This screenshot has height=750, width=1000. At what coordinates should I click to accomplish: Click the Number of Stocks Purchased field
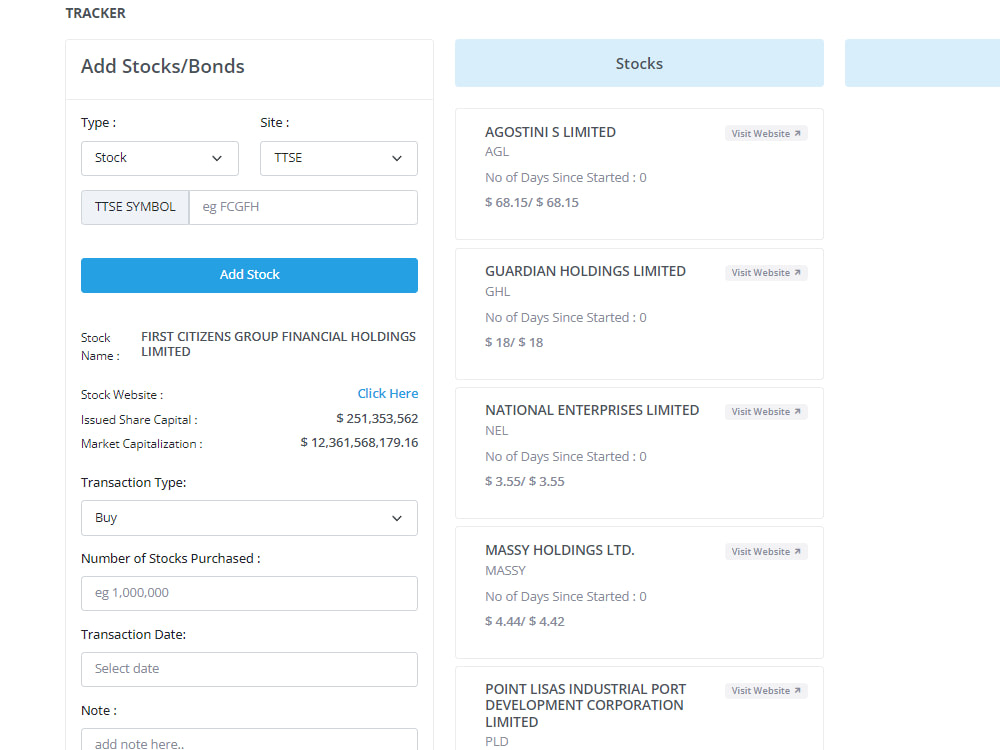249,593
